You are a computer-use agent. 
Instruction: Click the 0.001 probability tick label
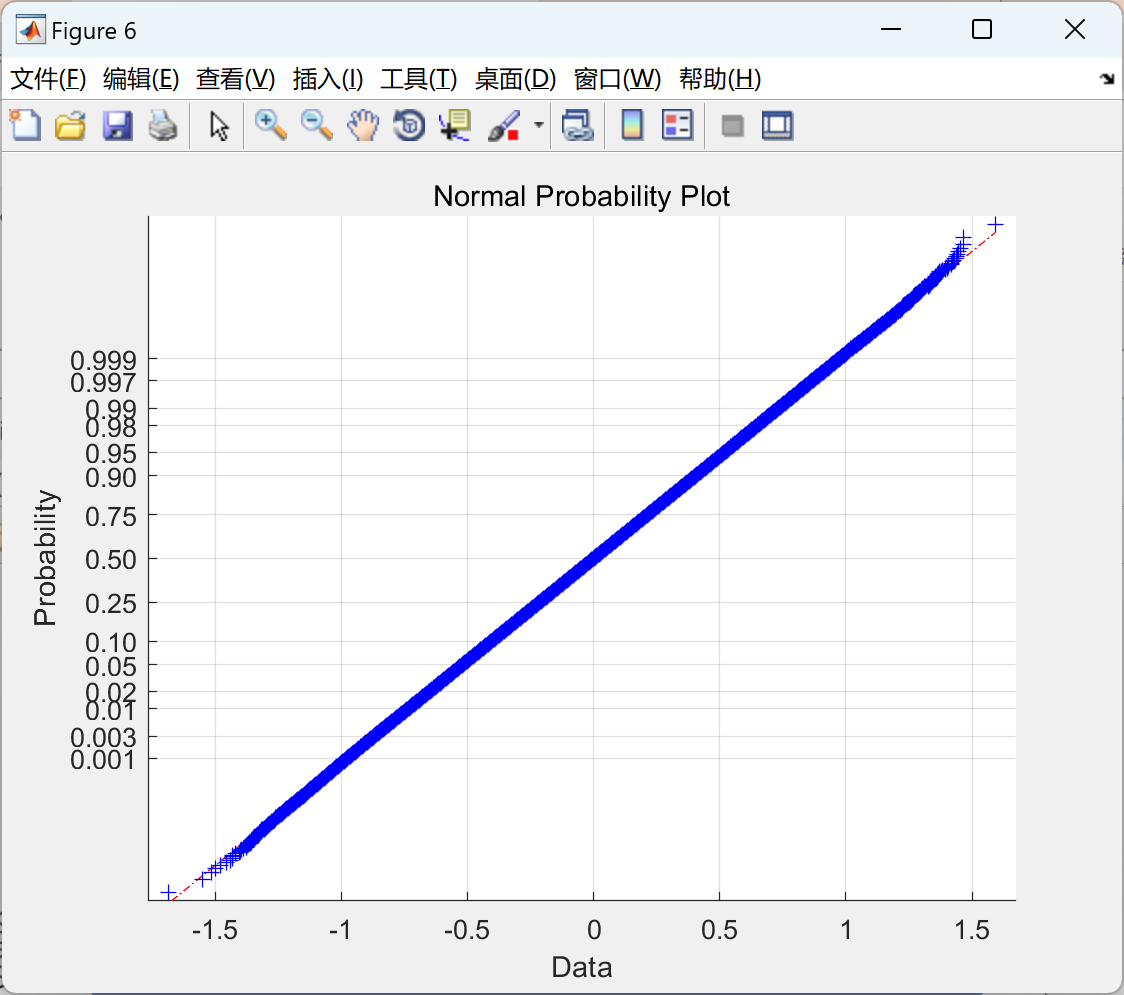coord(103,760)
